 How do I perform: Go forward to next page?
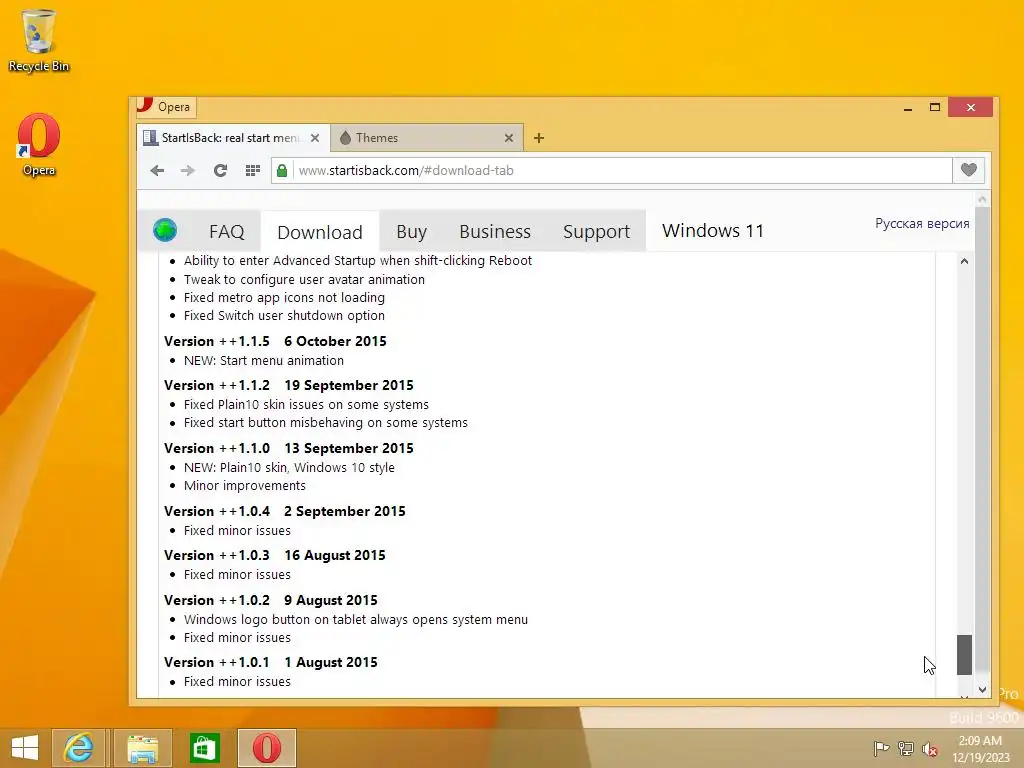click(x=187, y=170)
